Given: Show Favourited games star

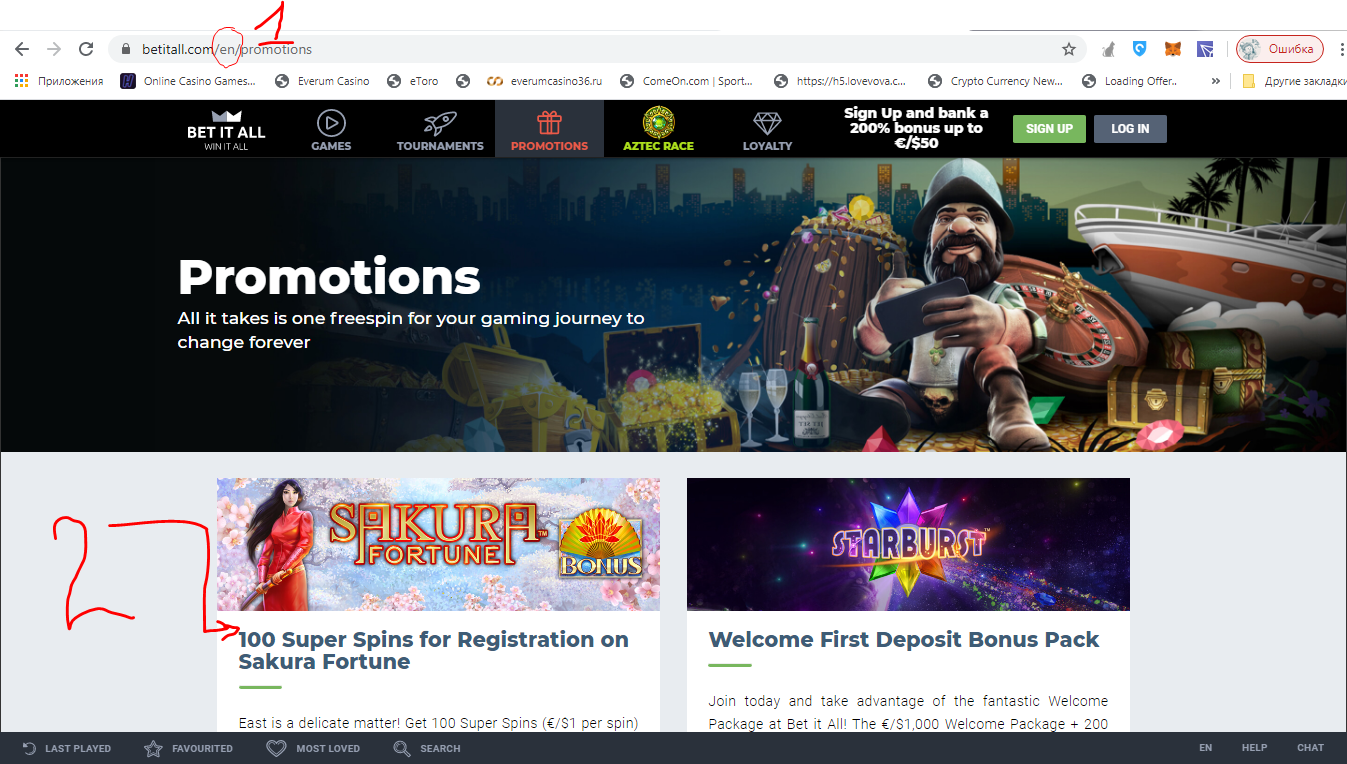Looking at the screenshot, I should coord(188,748).
